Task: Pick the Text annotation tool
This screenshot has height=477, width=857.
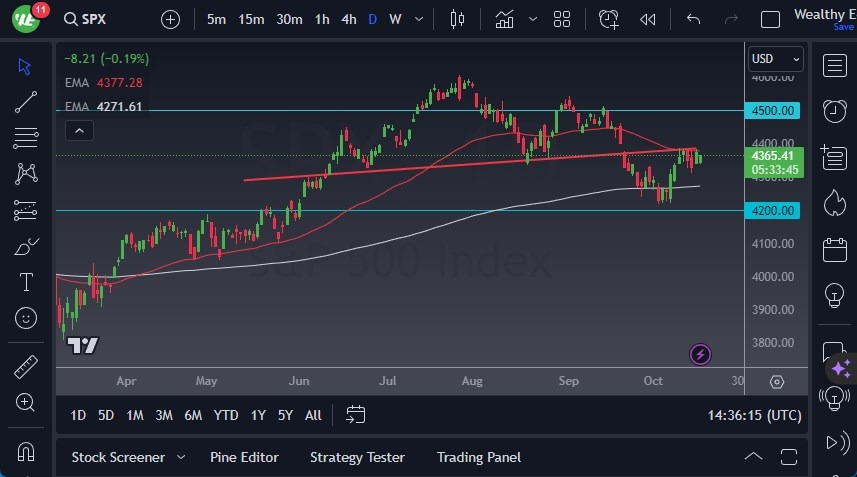Action: [x=26, y=282]
